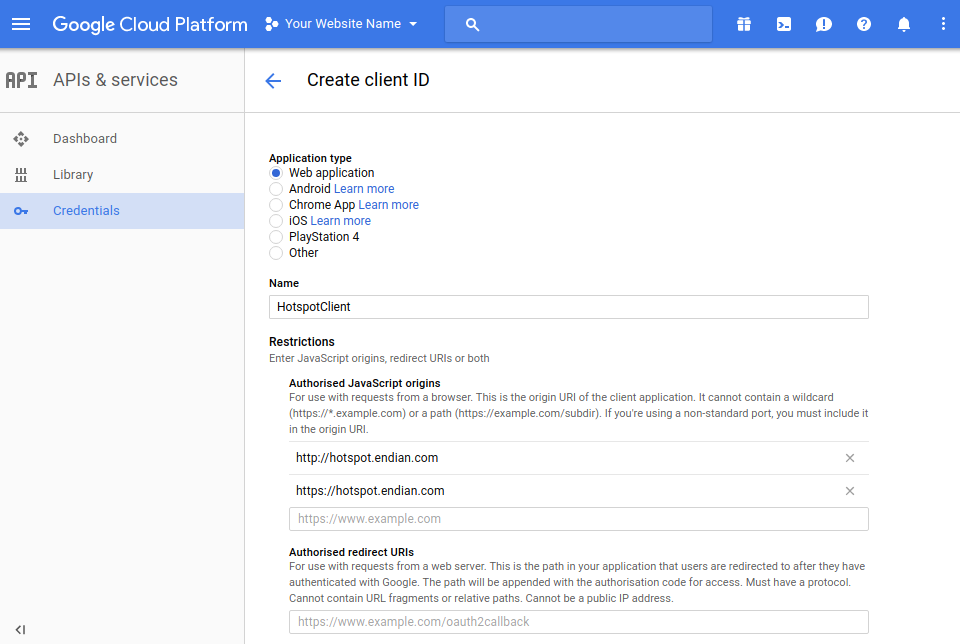
Task: Open Android Learn more link
Action: point(364,189)
